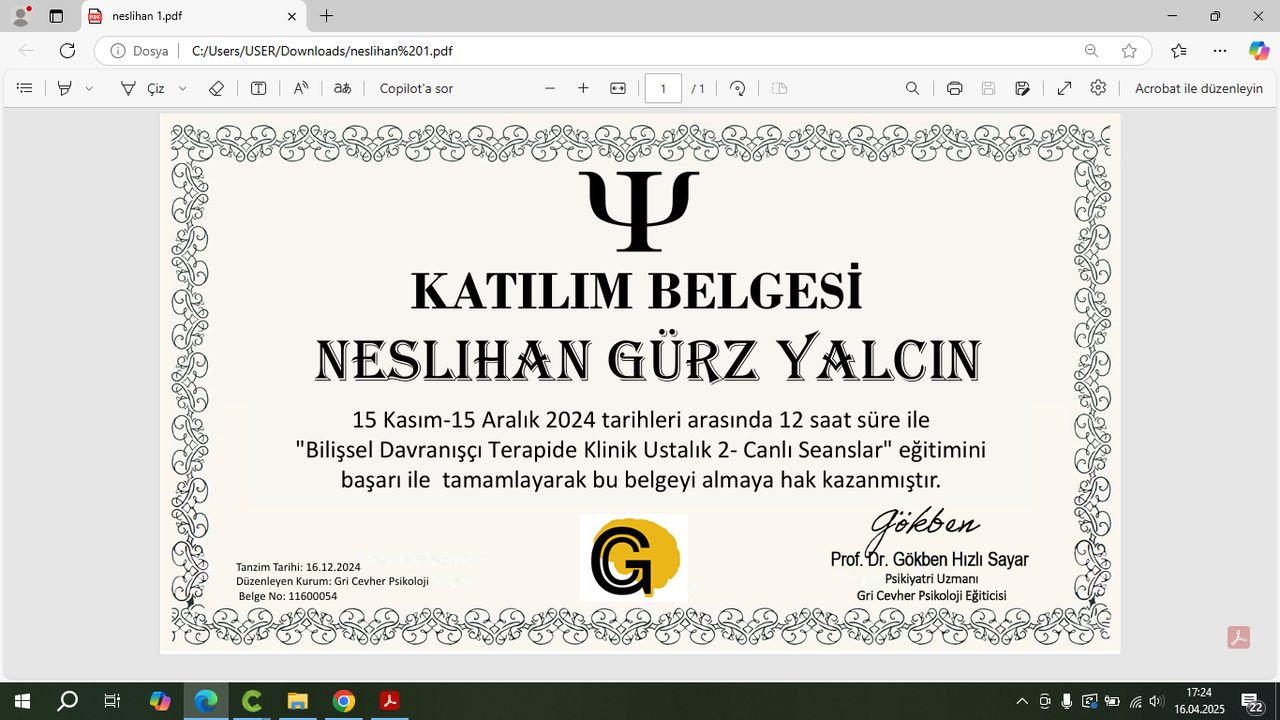
Task: Click the page number input field
Action: coord(663,88)
